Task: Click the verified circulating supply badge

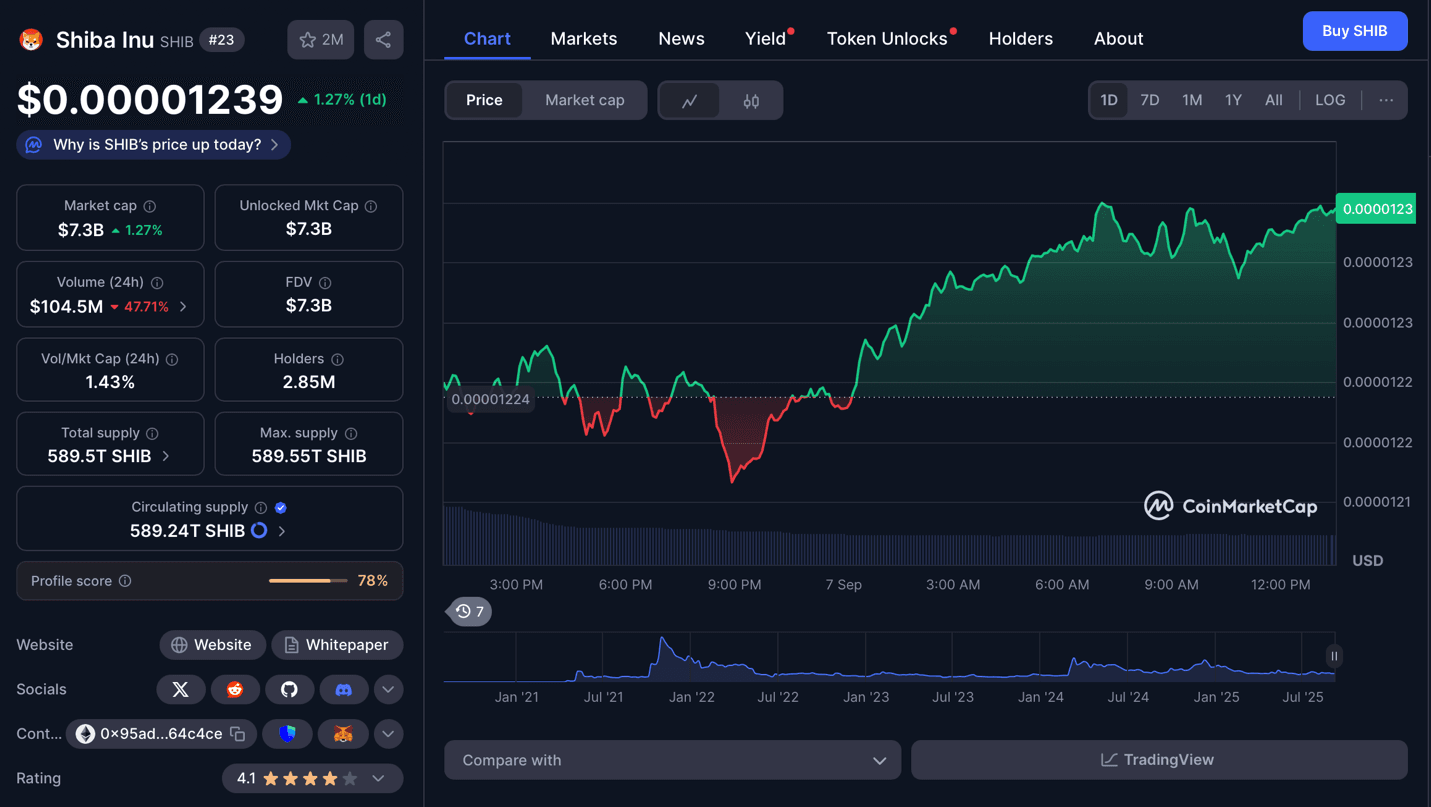Action: tap(281, 507)
